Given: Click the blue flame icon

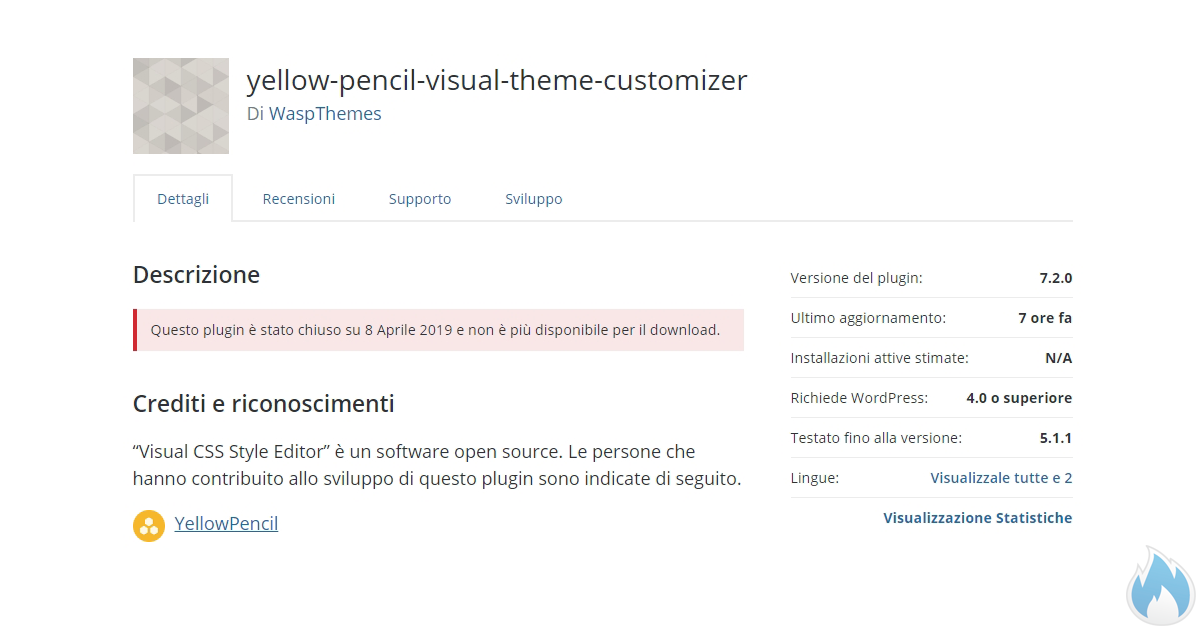Looking at the screenshot, I should (1161, 586).
